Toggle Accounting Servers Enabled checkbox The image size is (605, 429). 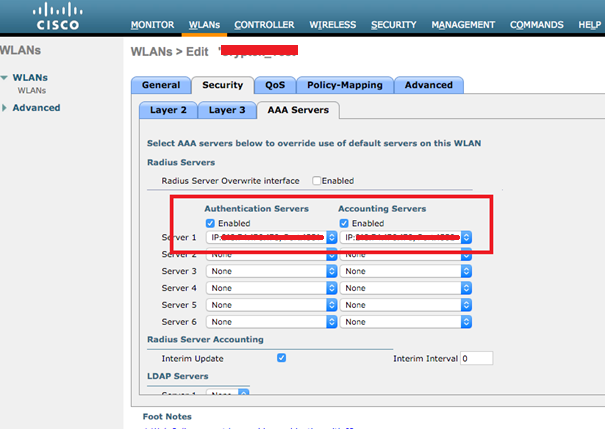pos(347,223)
